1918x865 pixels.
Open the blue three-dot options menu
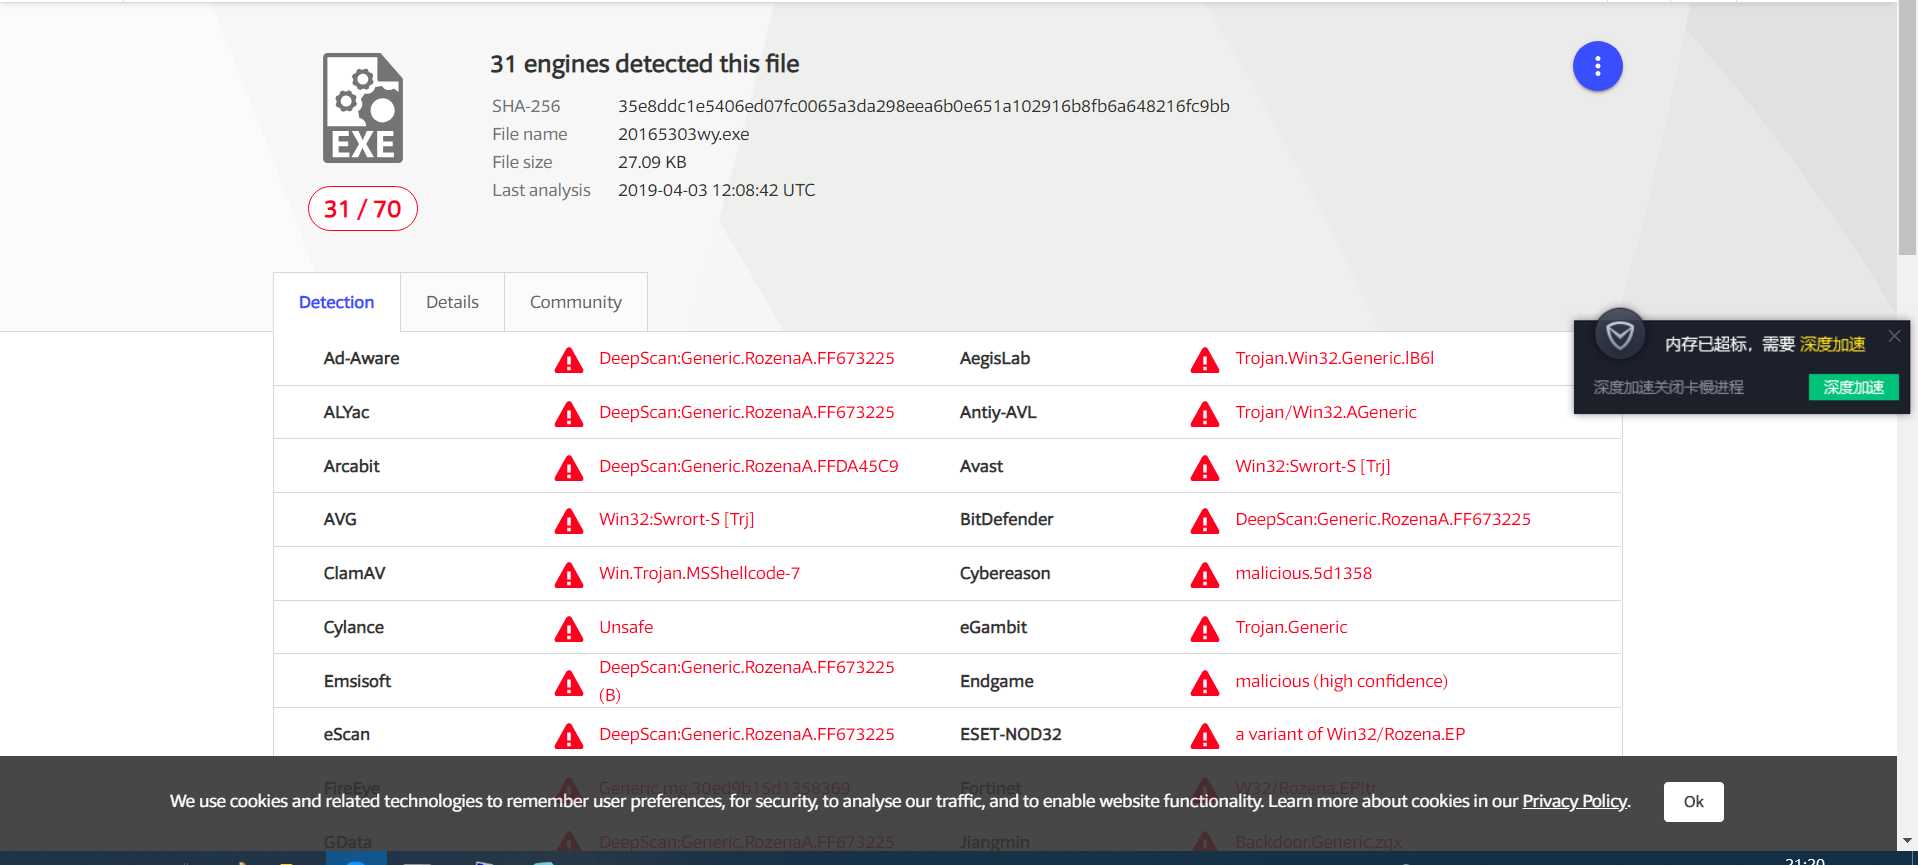pos(1597,66)
